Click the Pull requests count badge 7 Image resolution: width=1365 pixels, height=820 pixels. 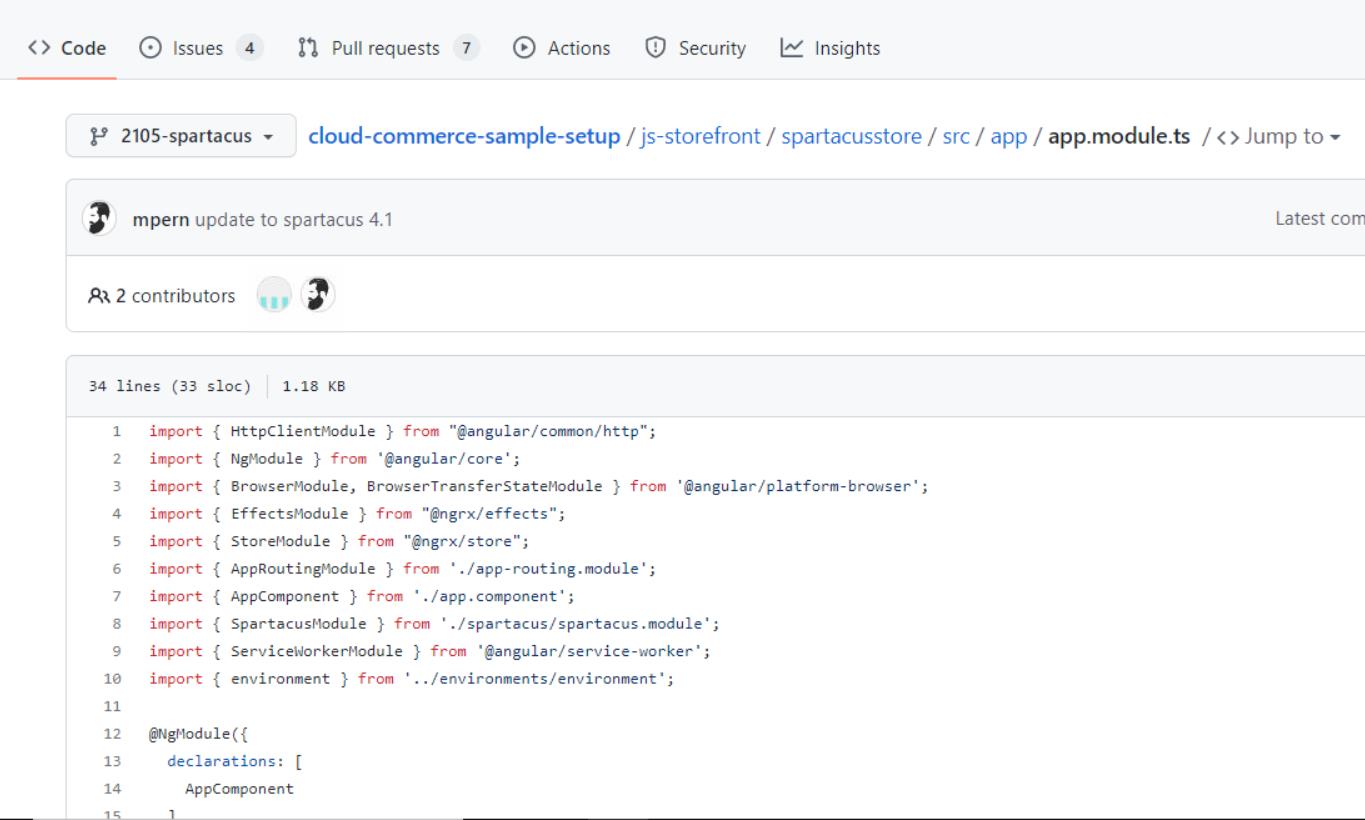465,48
